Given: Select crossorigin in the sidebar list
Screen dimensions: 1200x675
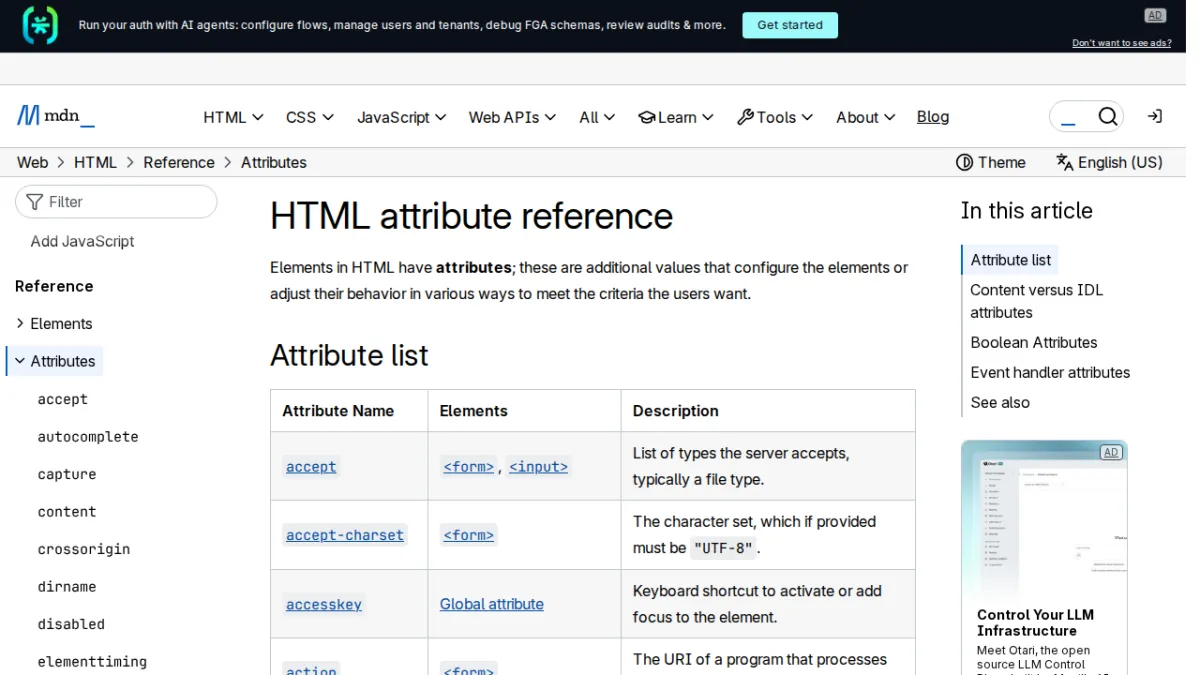Looking at the screenshot, I should click(x=84, y=549).
